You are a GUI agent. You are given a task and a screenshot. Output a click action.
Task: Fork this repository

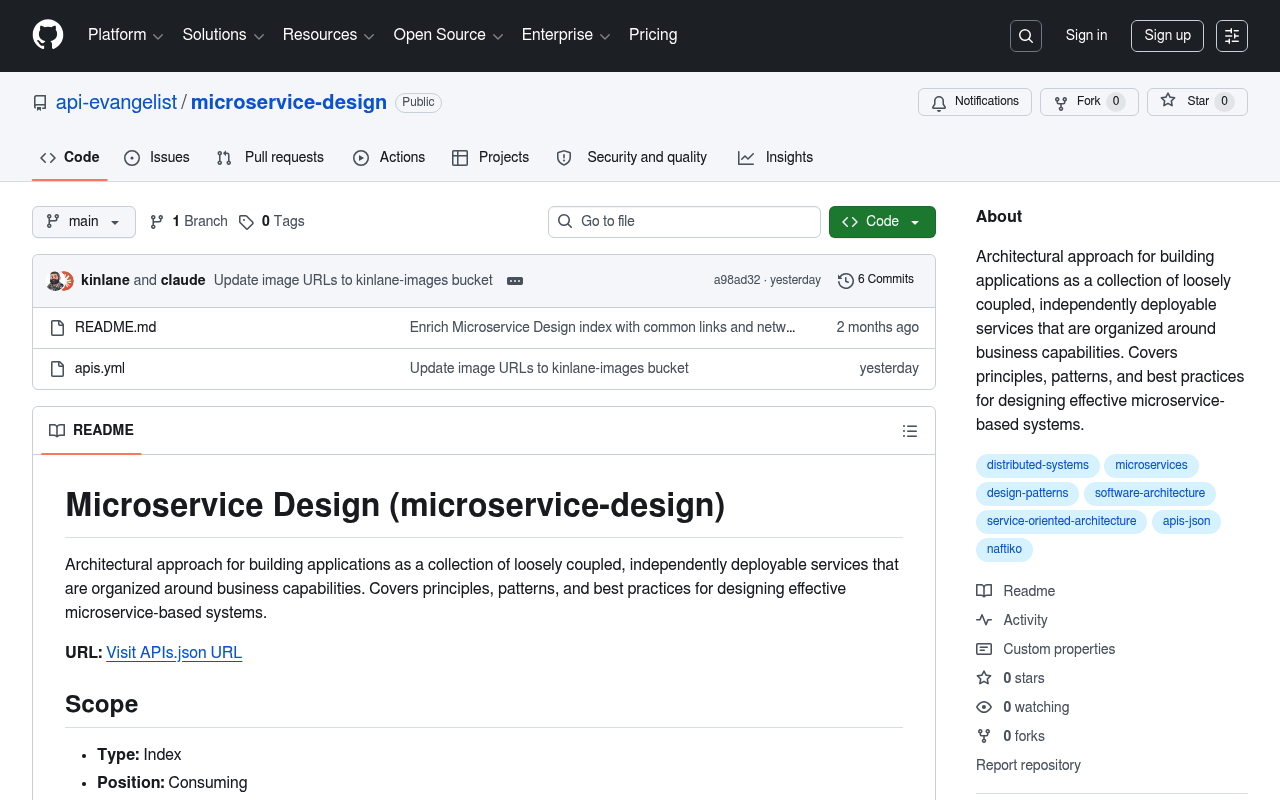coord(1089,102)
